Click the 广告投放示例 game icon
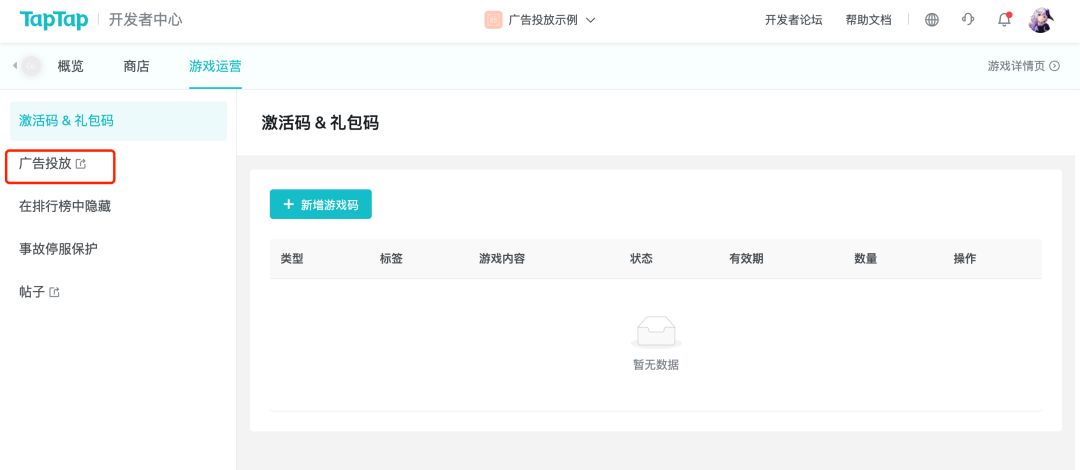The image size is (1080, 470). [x=493, y=20]
